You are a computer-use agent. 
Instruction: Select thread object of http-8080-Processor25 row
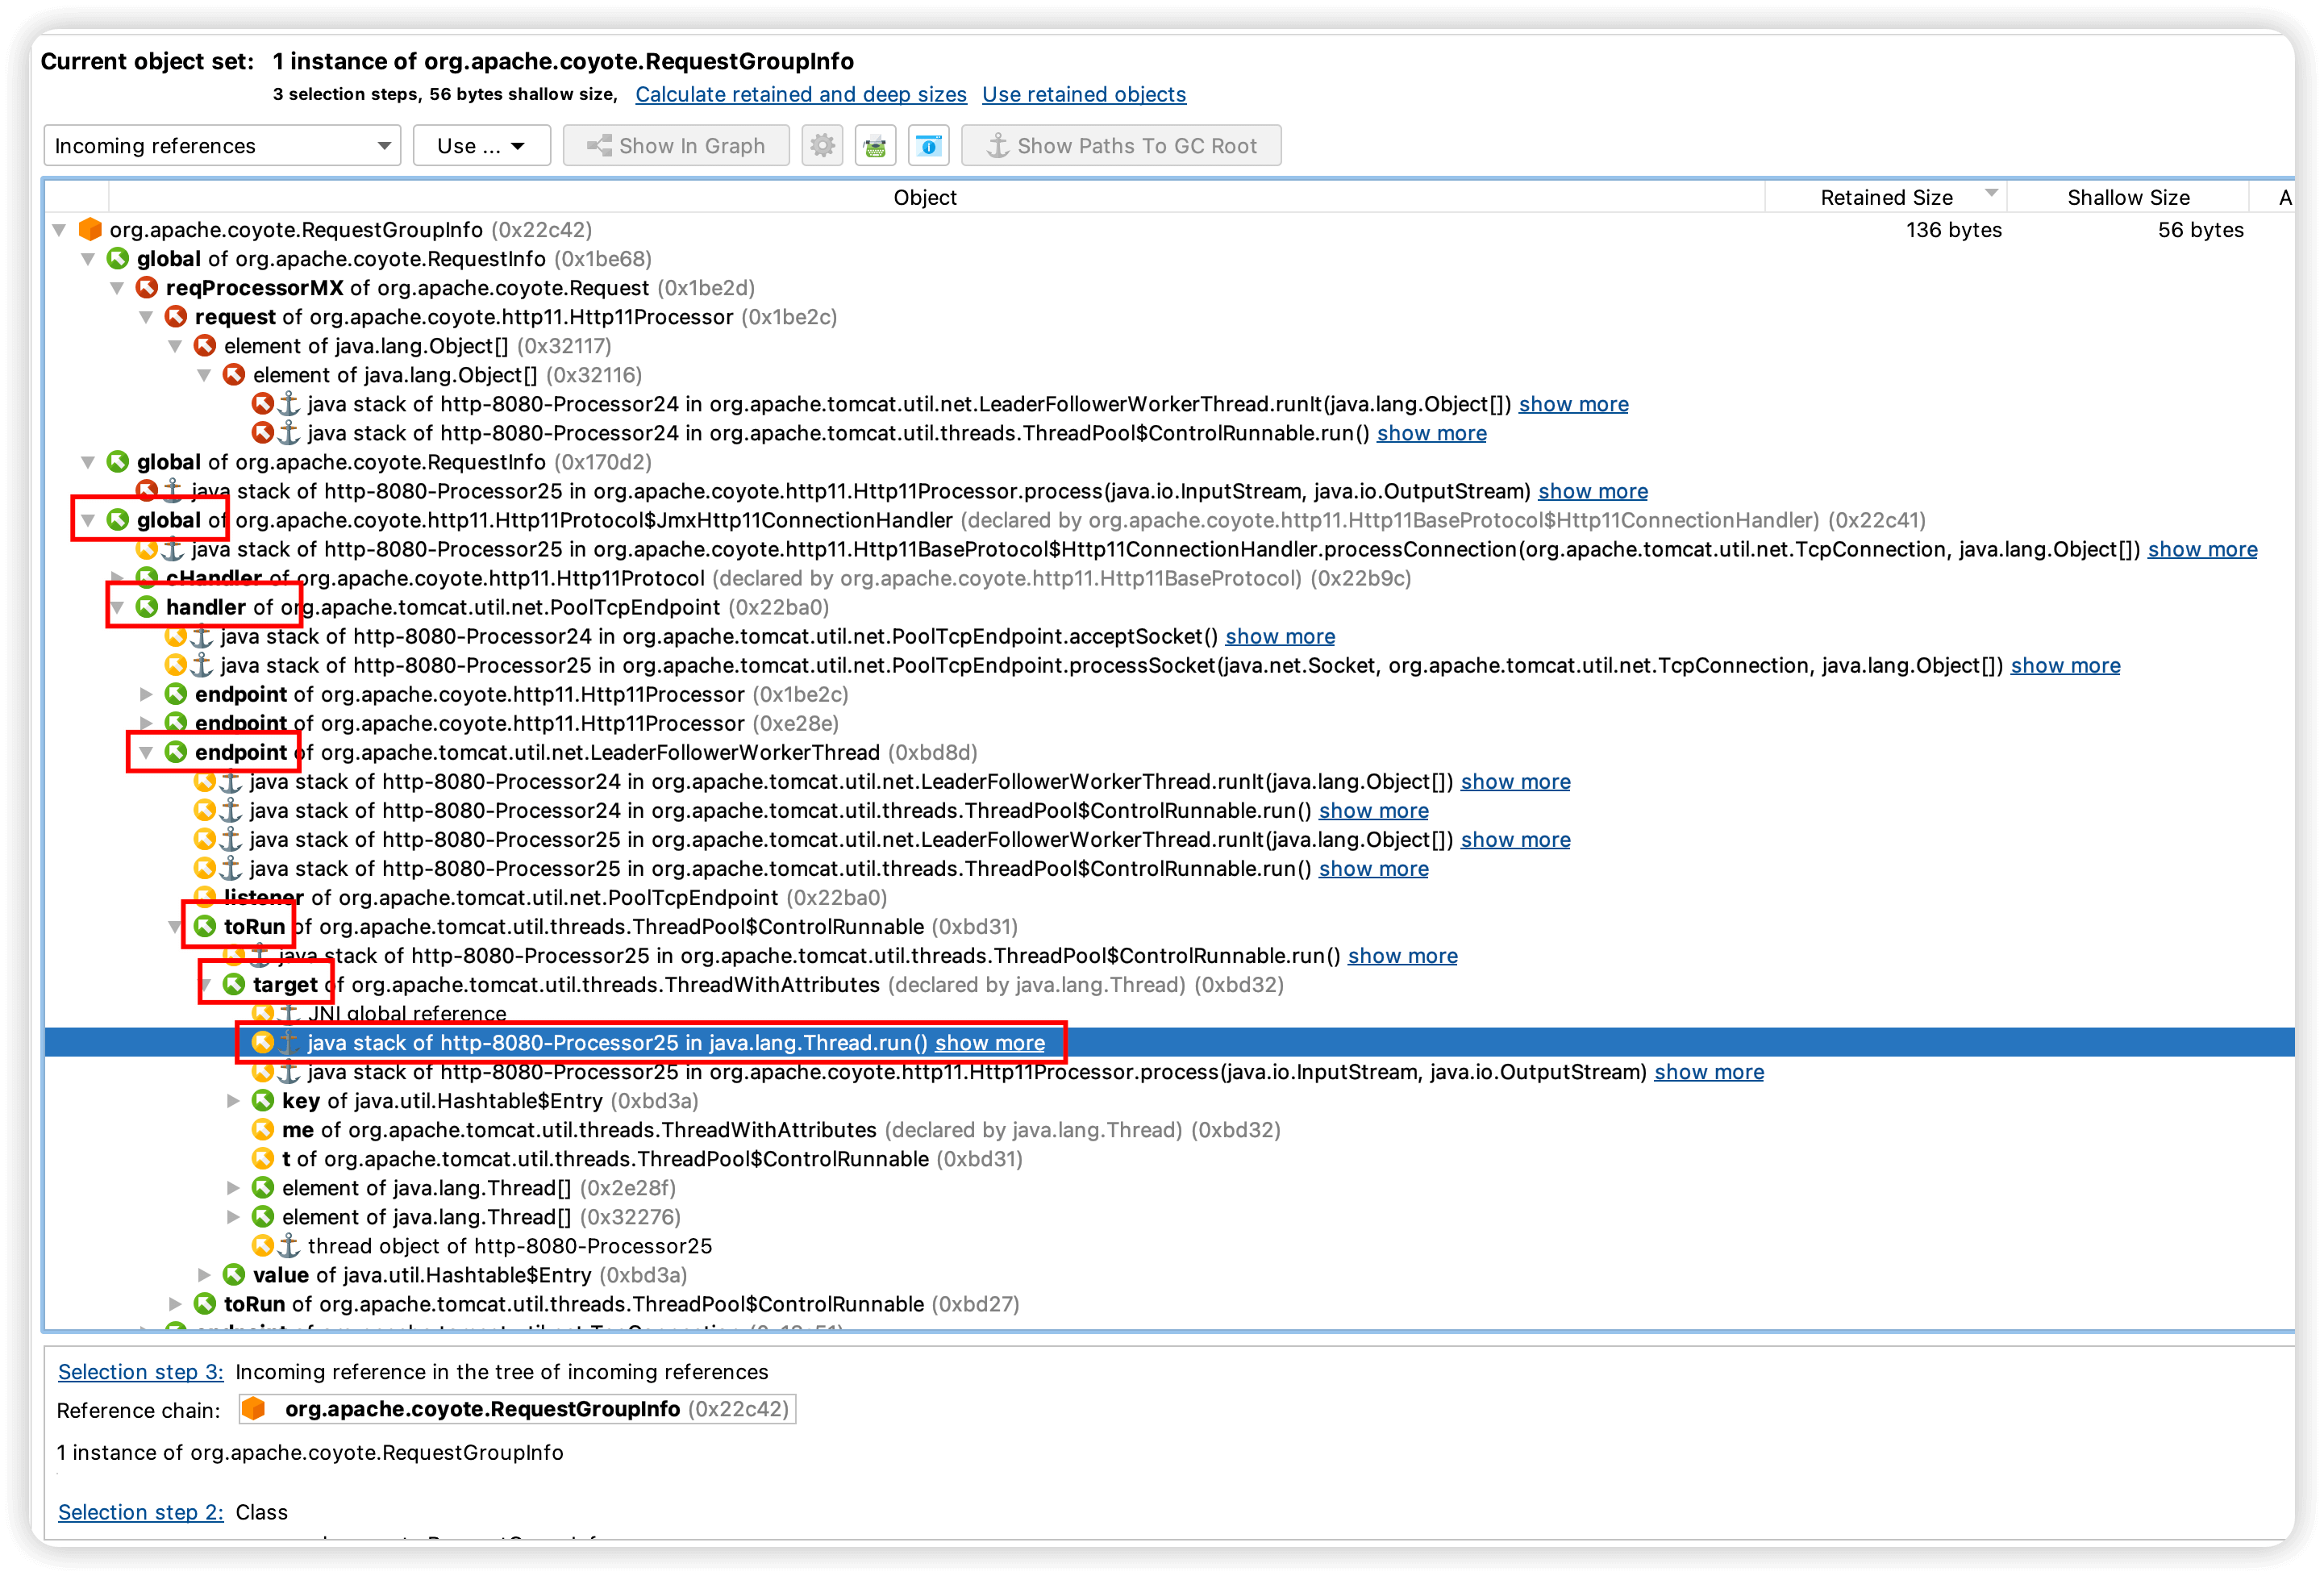pyautogui.click(x=1169, y=1246)
